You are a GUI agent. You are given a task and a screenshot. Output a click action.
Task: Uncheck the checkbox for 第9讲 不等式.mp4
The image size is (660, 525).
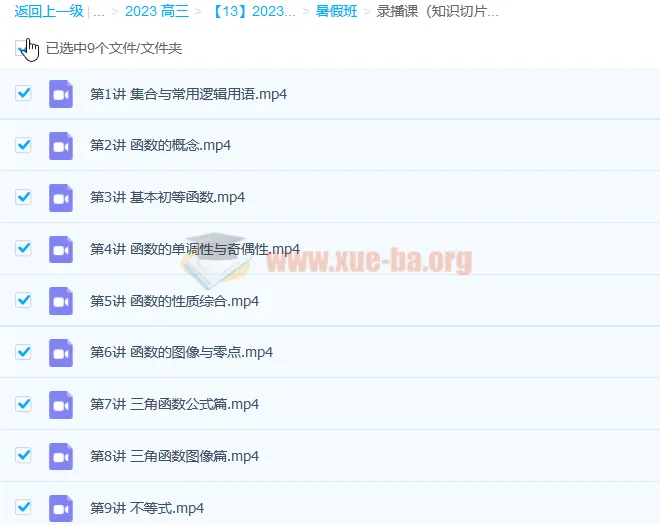(24, 507)
